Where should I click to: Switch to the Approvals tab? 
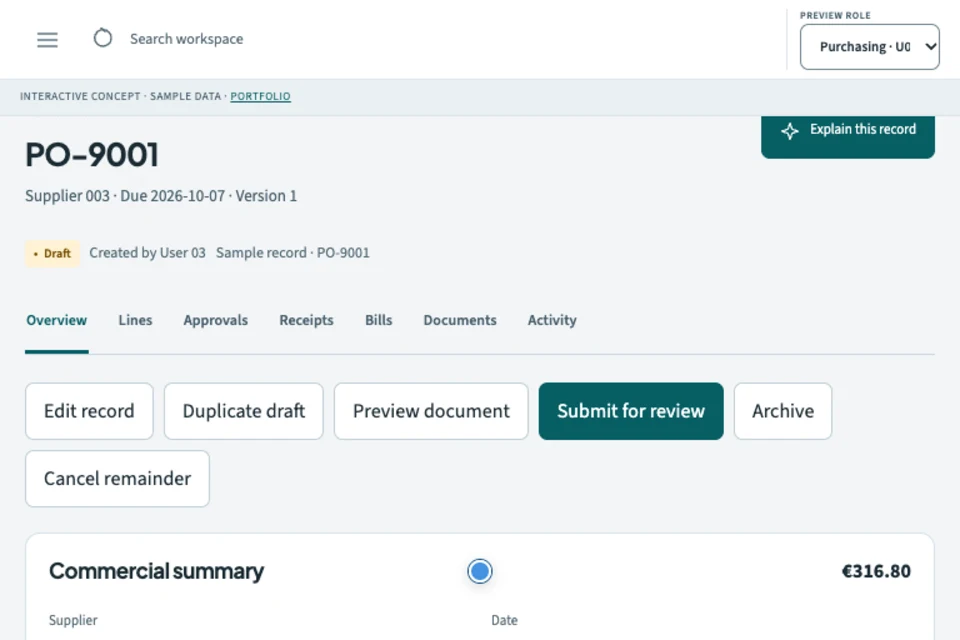[216, 320]
